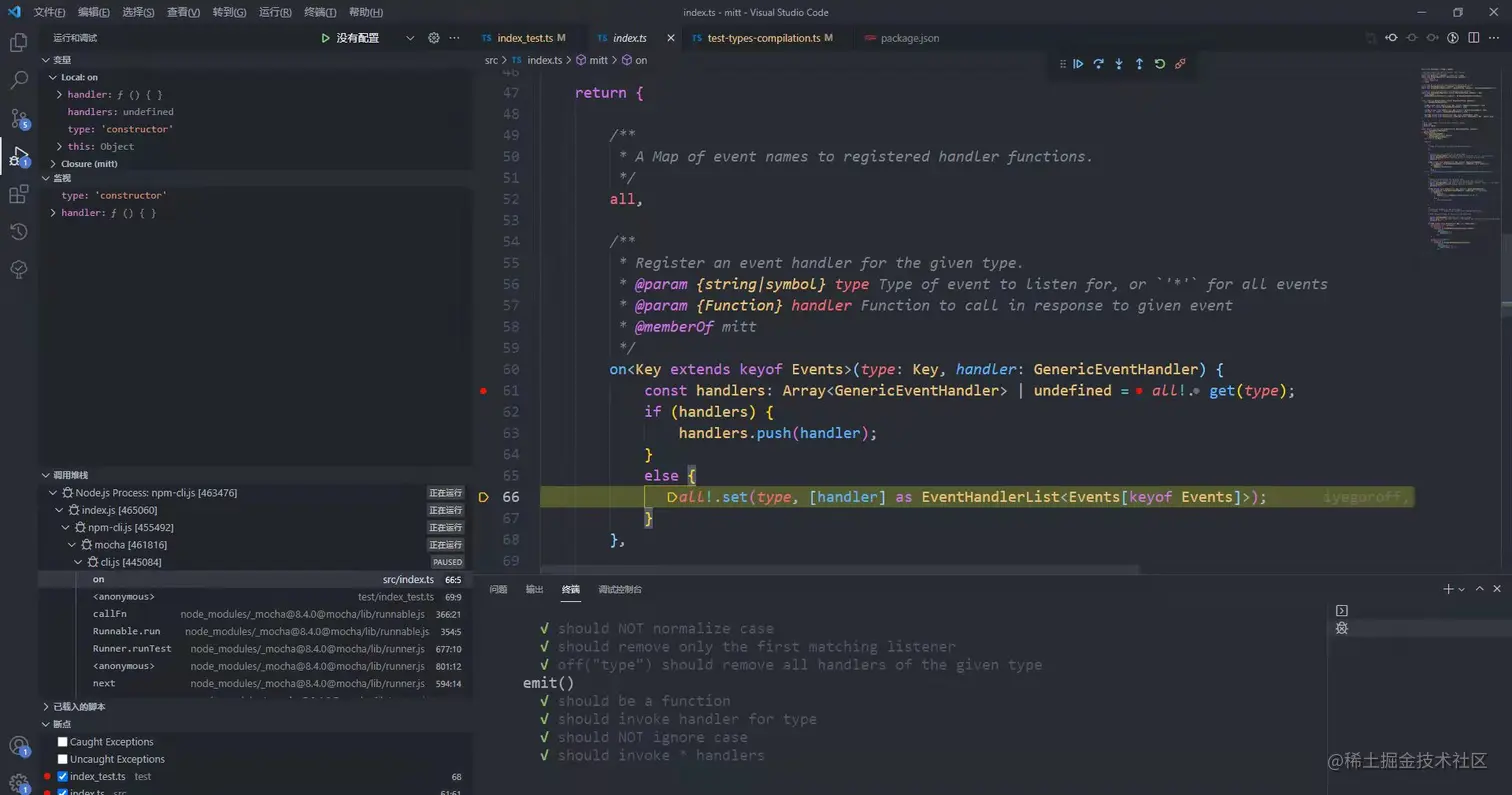This screenshot has height=795, width=1512.
Task: Collapse the mocha [461816] process node
Action: (x=72, y=545)
